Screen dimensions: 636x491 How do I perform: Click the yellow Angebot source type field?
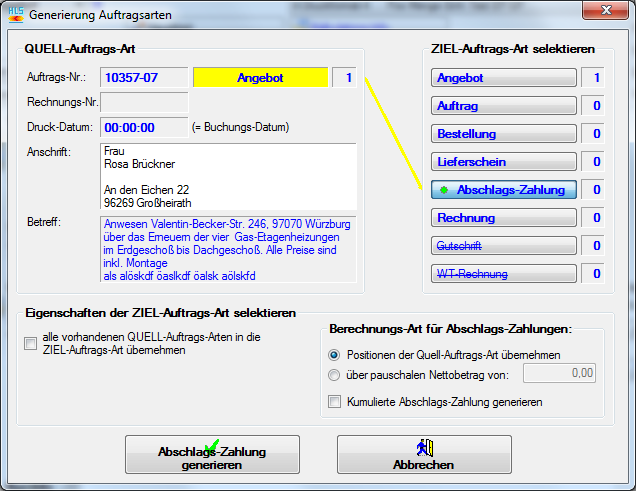[260, 77]
